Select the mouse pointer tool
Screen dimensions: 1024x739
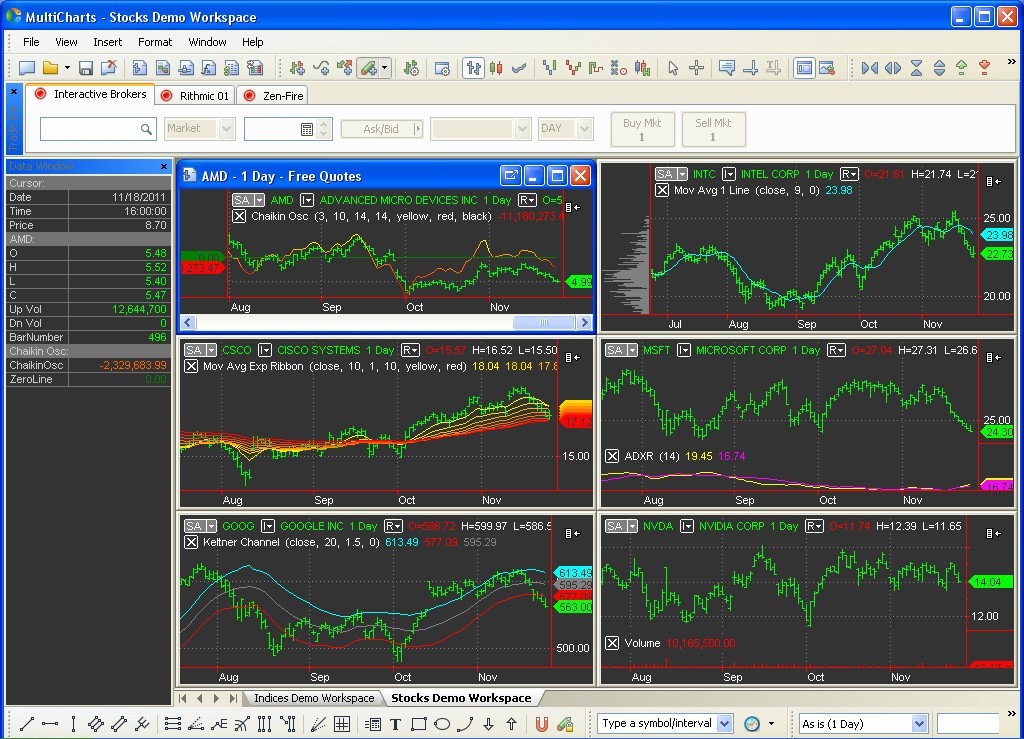[x=673, y=68]
